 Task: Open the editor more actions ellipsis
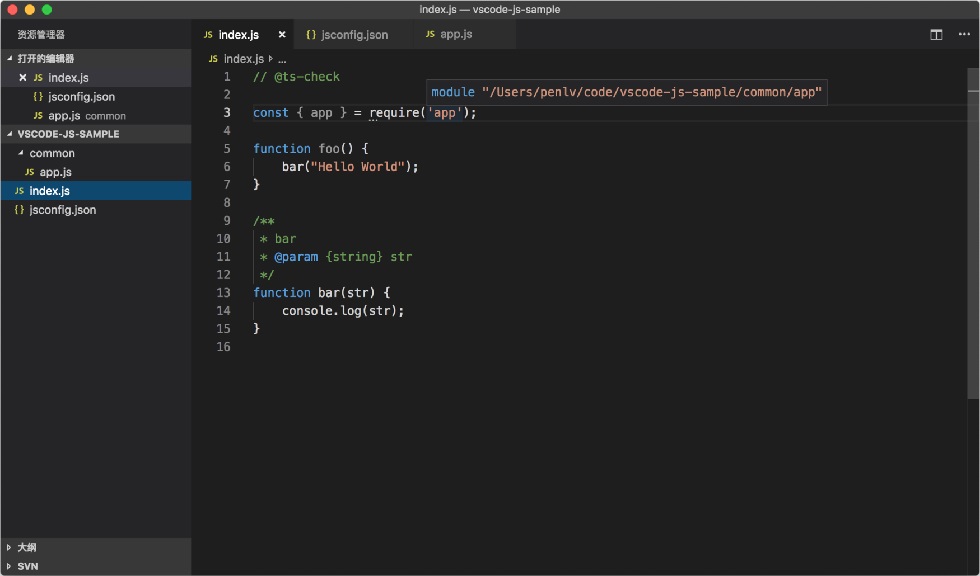click(x=964, y=34)
